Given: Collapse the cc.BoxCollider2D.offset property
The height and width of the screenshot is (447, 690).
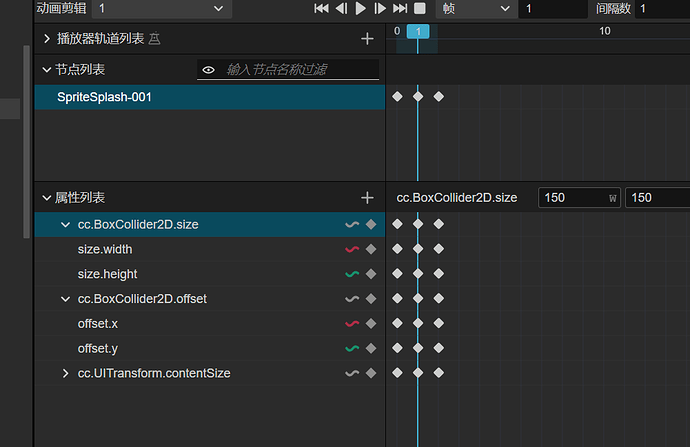Looking at the screenshot, I should point(66,299).
